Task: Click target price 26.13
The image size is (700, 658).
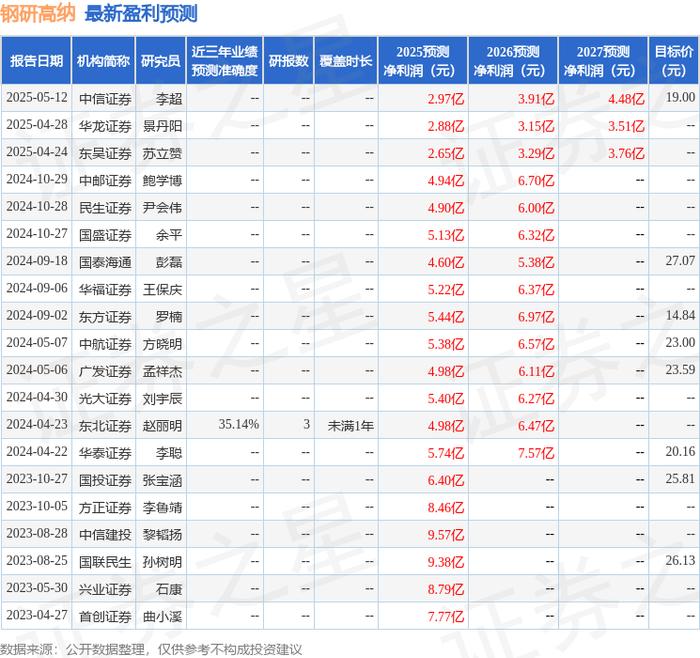Action: [680, 560]
